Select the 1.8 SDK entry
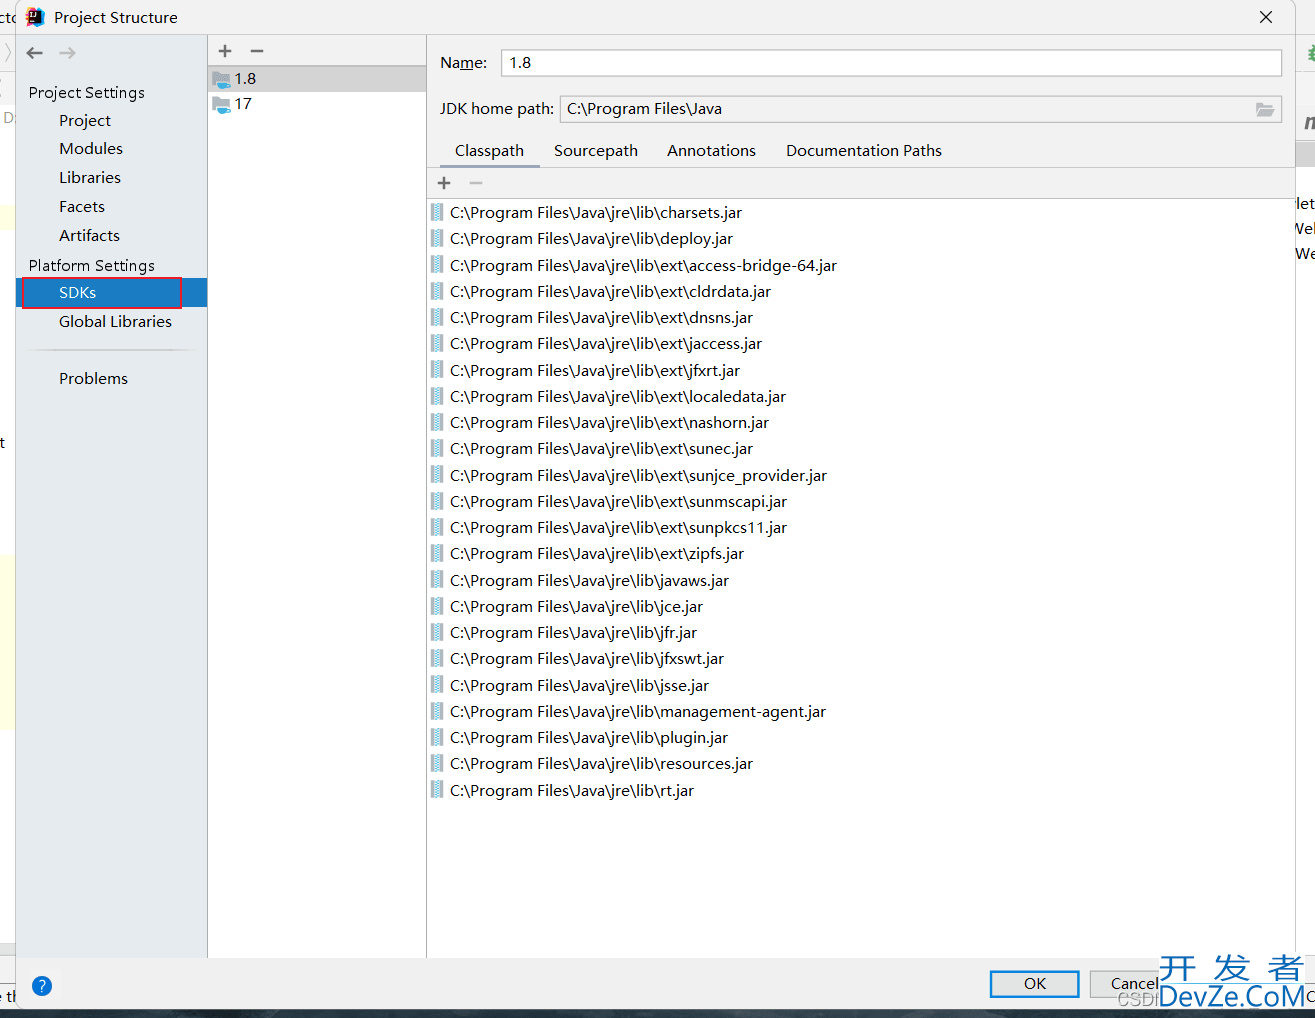Viewport: 1315px width, 1018px height. pos(317,79)
